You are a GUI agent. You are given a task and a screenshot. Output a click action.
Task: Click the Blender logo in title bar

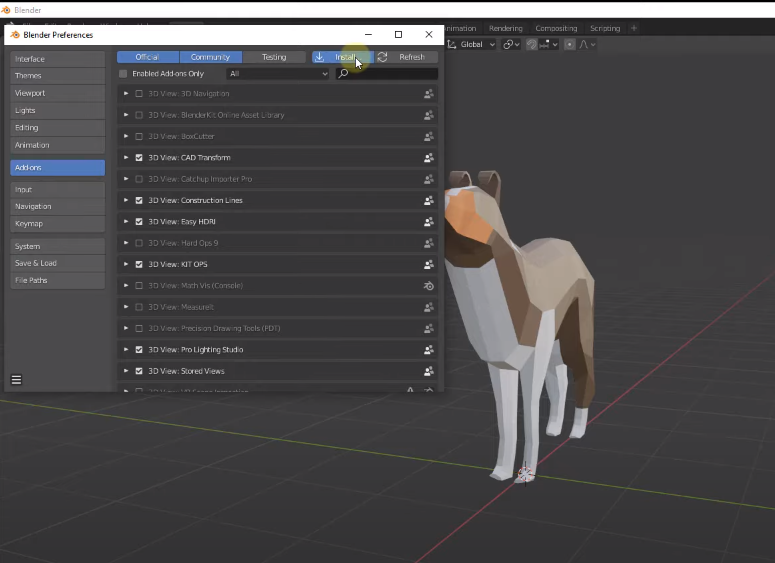[6, 10]
